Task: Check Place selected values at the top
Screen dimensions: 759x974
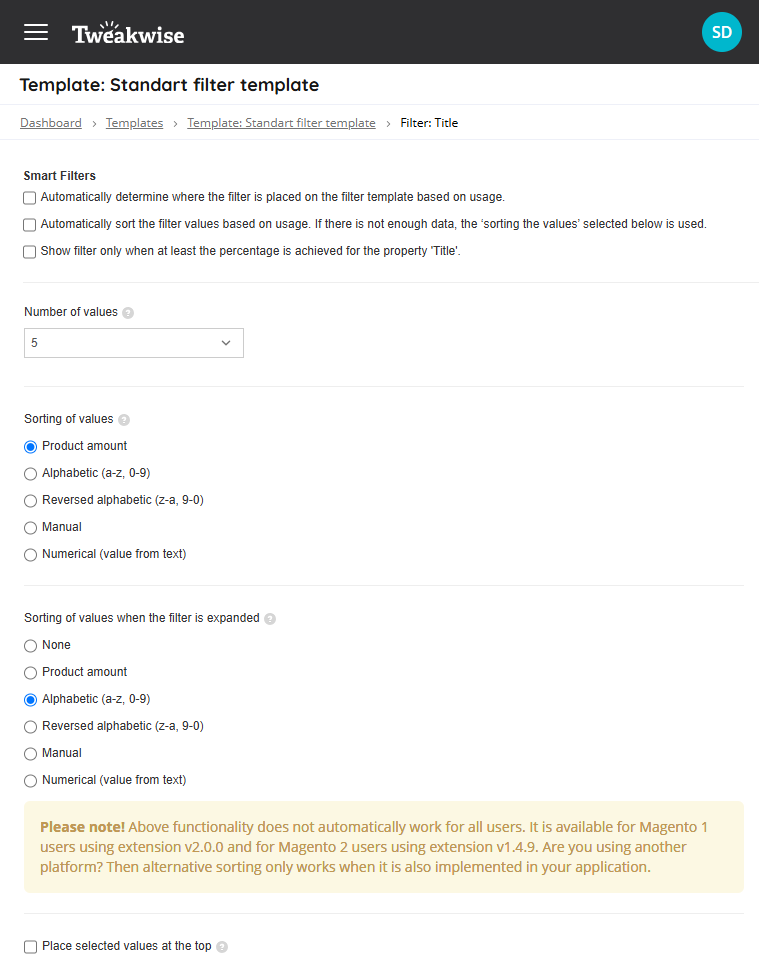Action: pos(30,947)
